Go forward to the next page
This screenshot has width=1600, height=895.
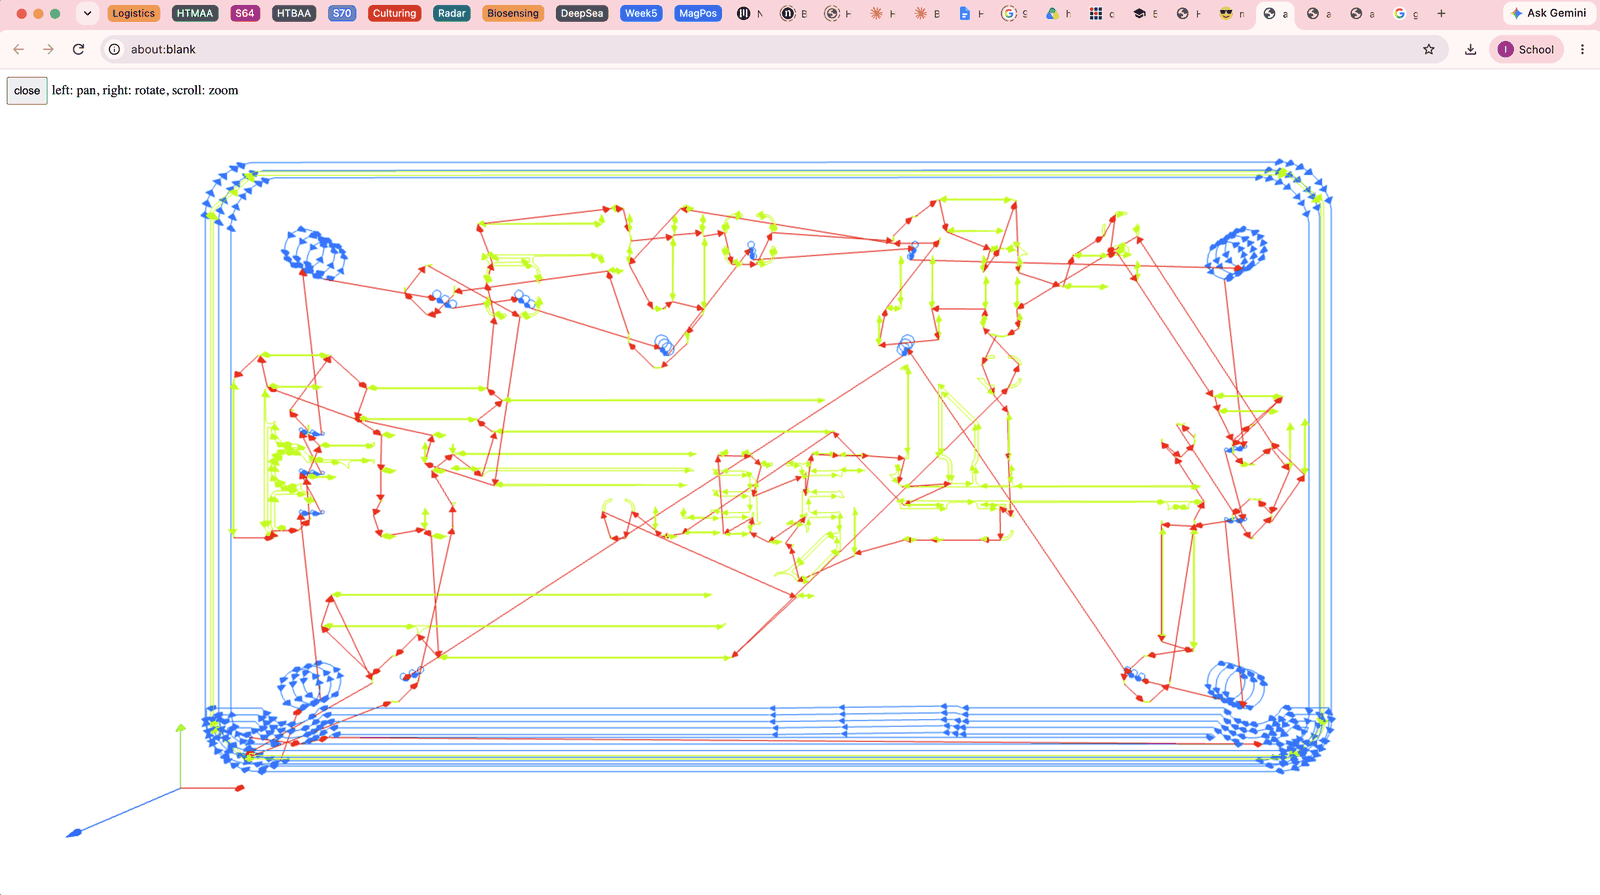coord(48,49)
